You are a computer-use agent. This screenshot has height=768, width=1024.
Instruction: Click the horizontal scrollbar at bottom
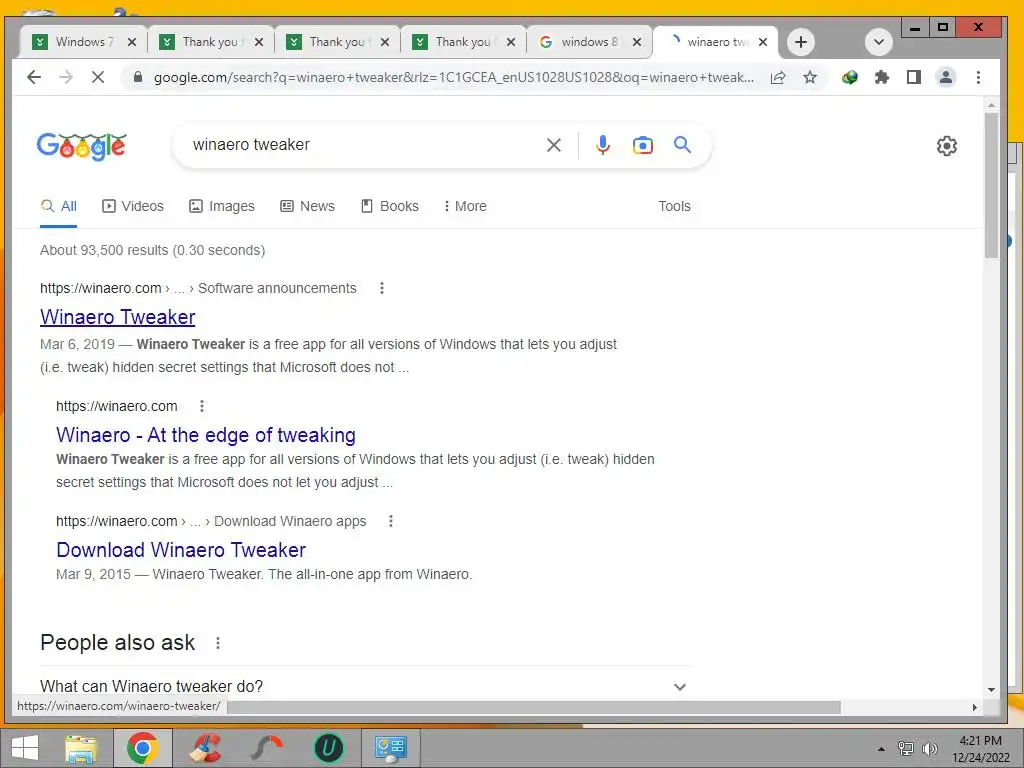click(x=534, y=707)
